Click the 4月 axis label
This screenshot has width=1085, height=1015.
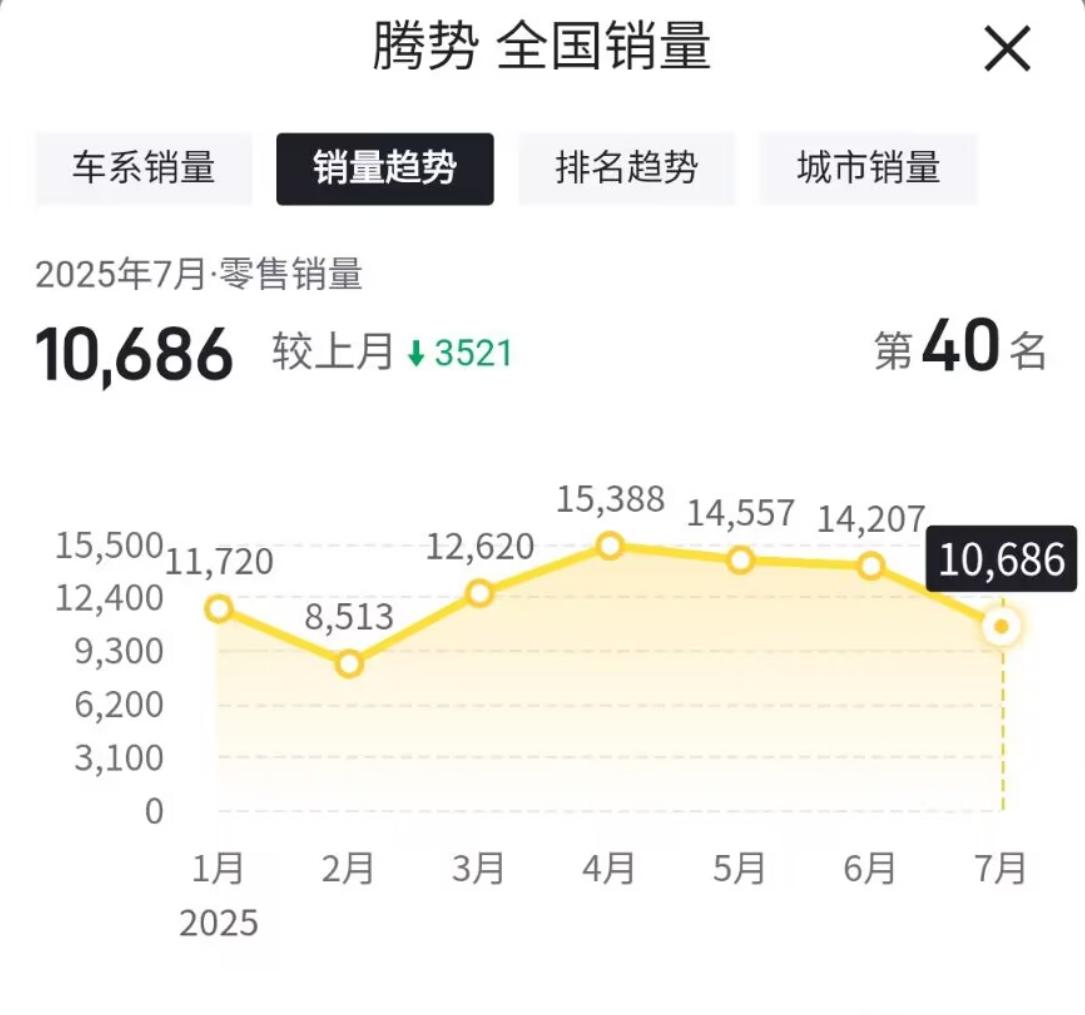[608, 868]
